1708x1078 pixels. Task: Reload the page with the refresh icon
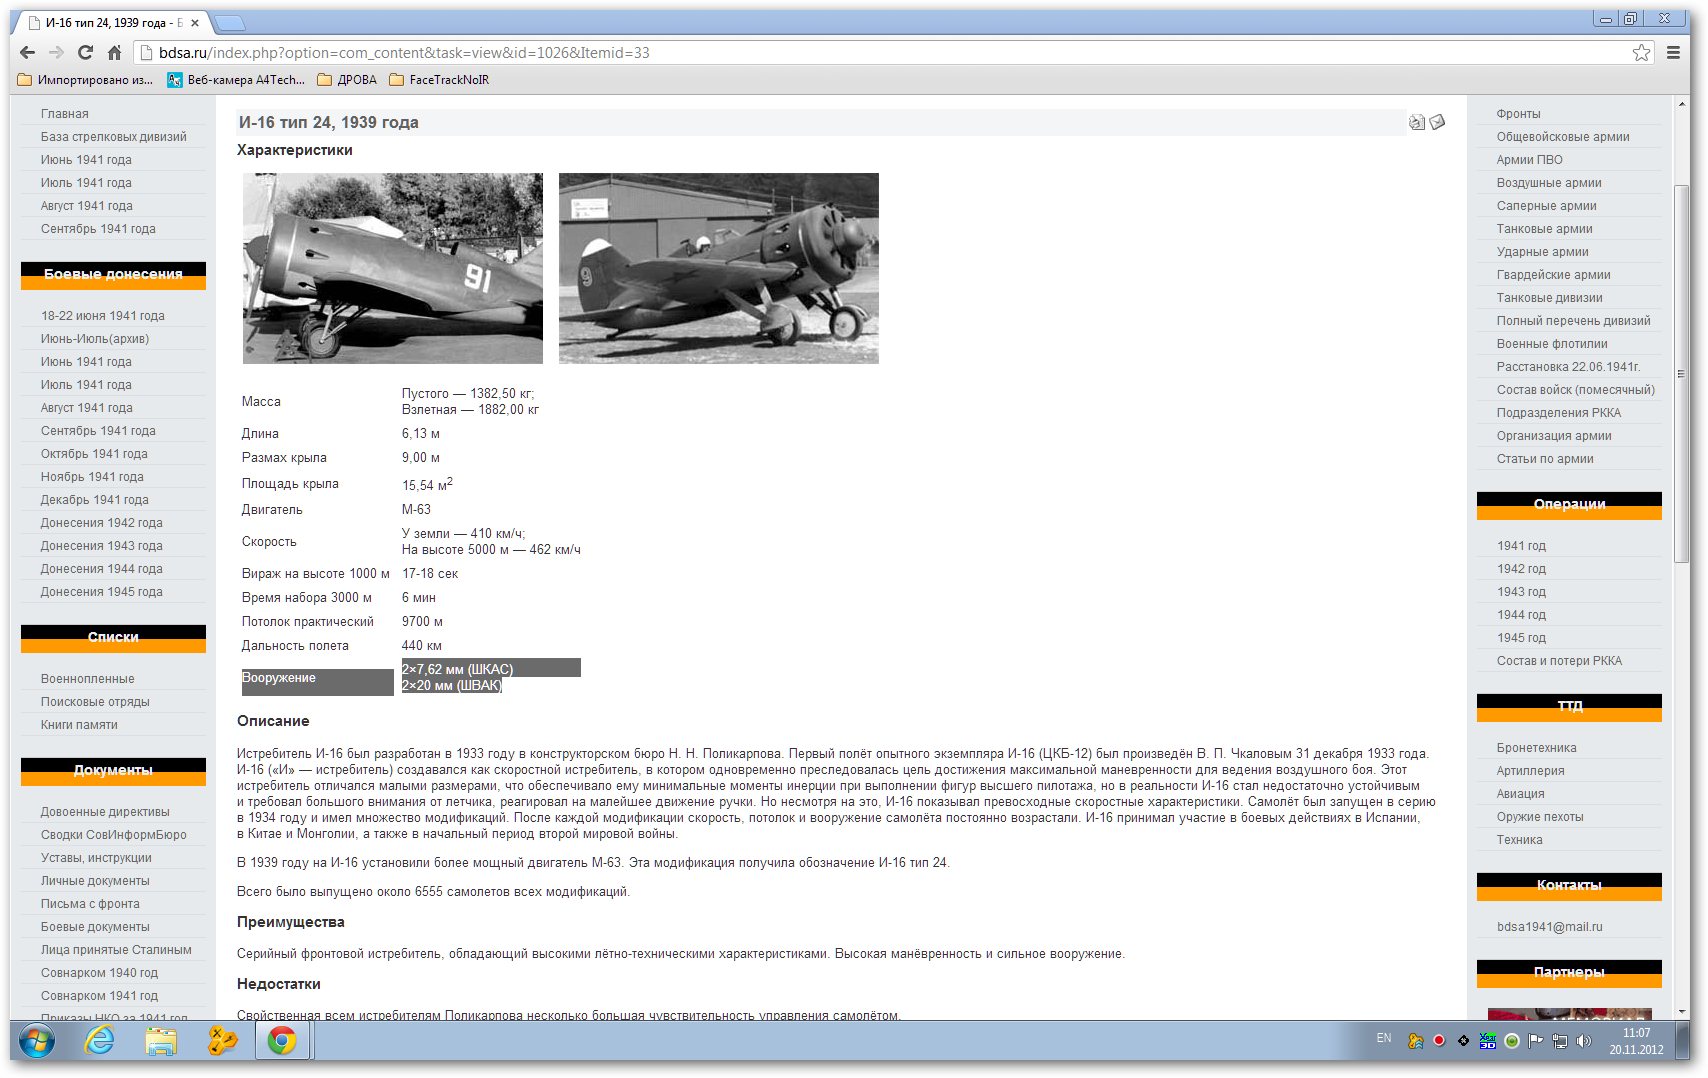pos(85,53)
